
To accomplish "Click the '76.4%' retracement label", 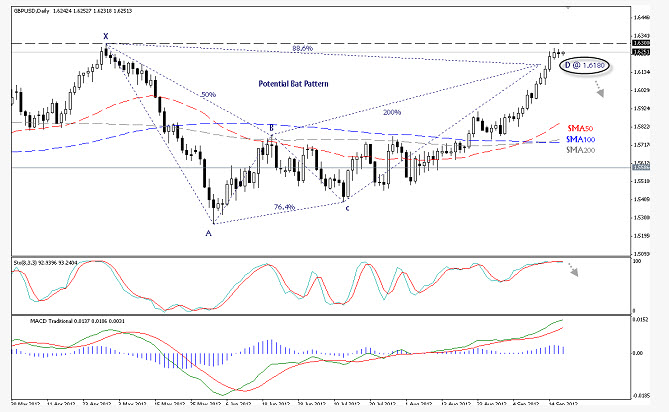I will pyautogui.click(x=284, y=207).
